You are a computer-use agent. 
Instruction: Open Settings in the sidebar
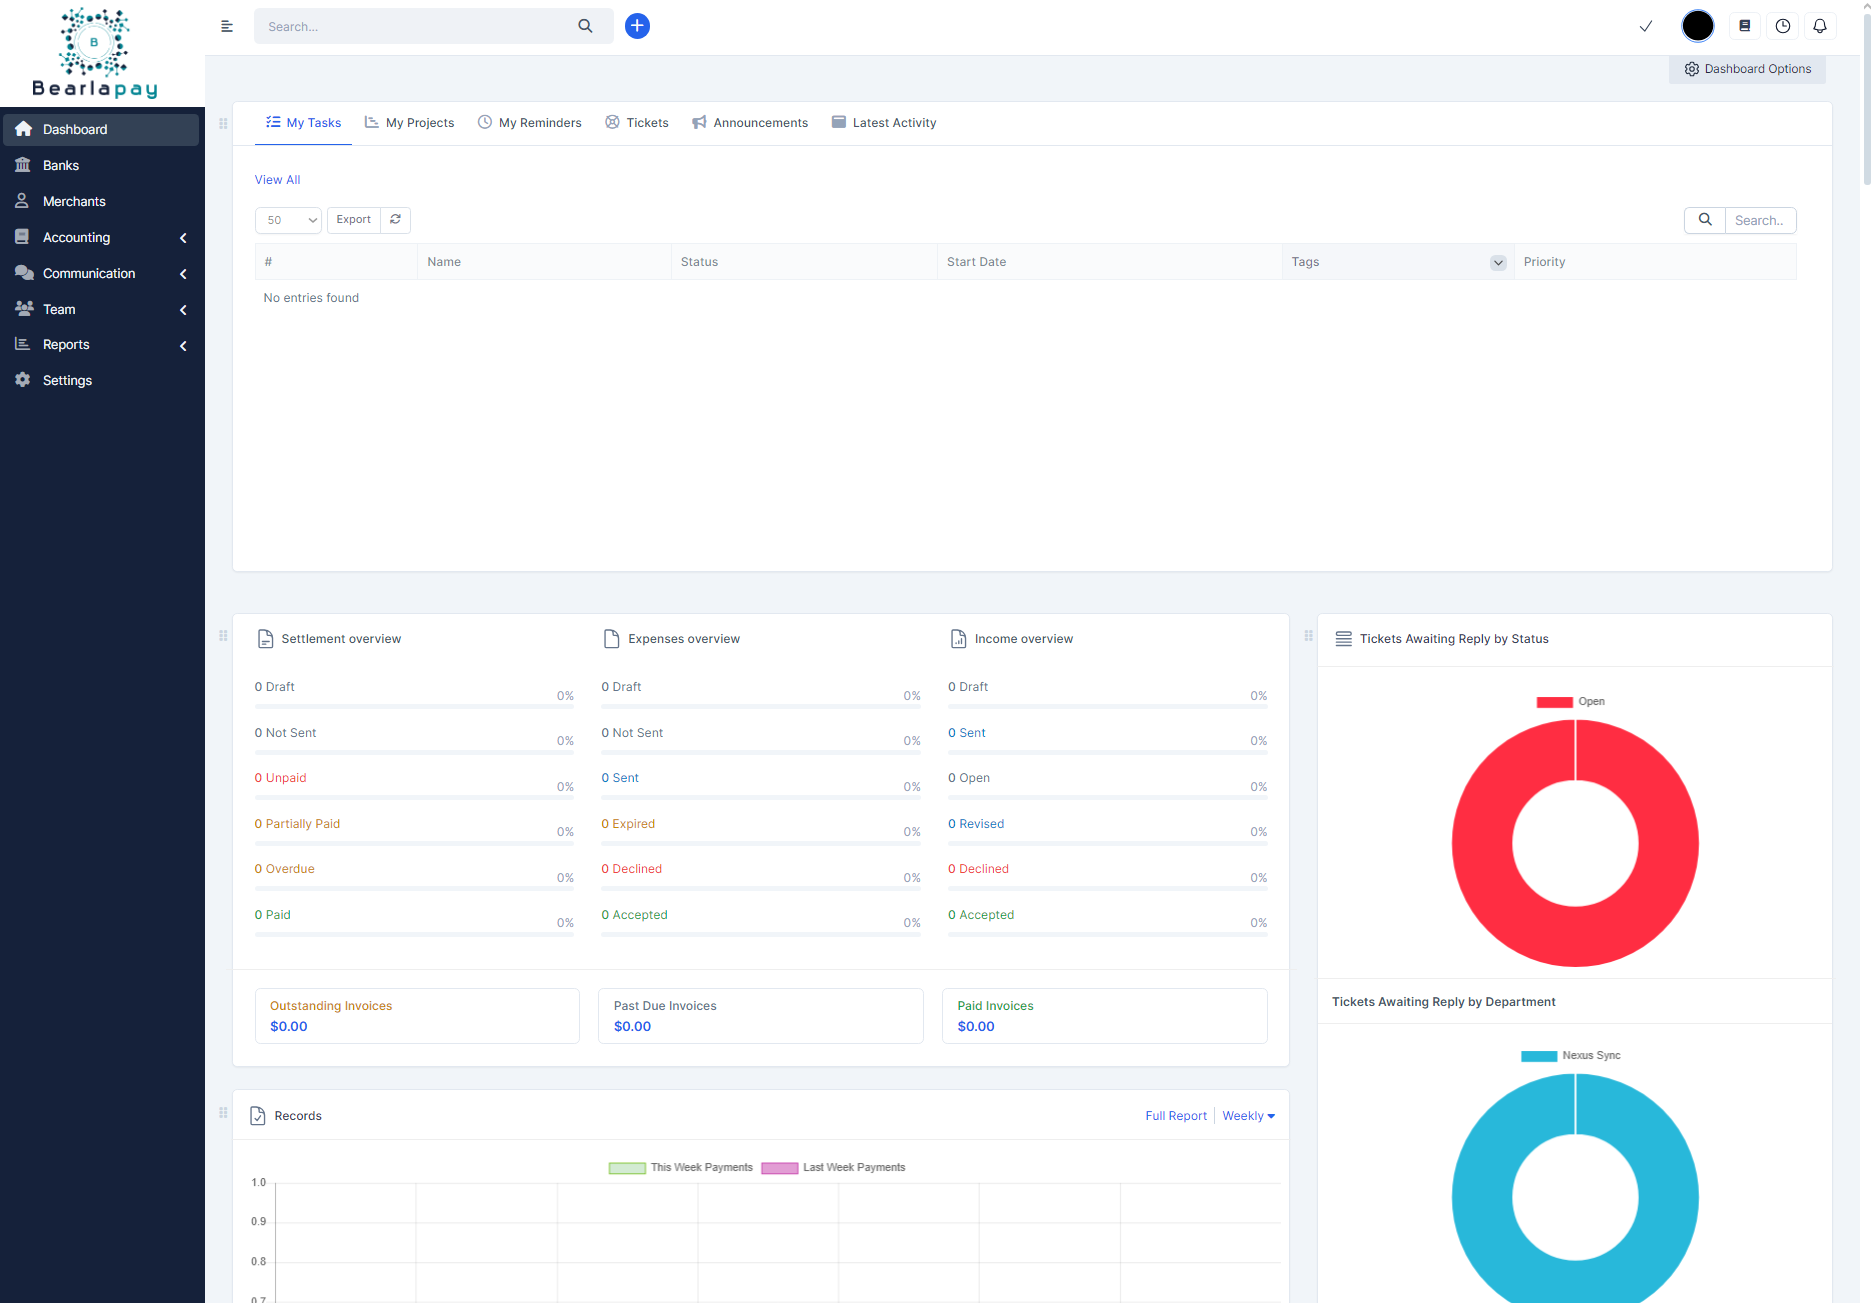pyautogui.click(x=101, y=380)
